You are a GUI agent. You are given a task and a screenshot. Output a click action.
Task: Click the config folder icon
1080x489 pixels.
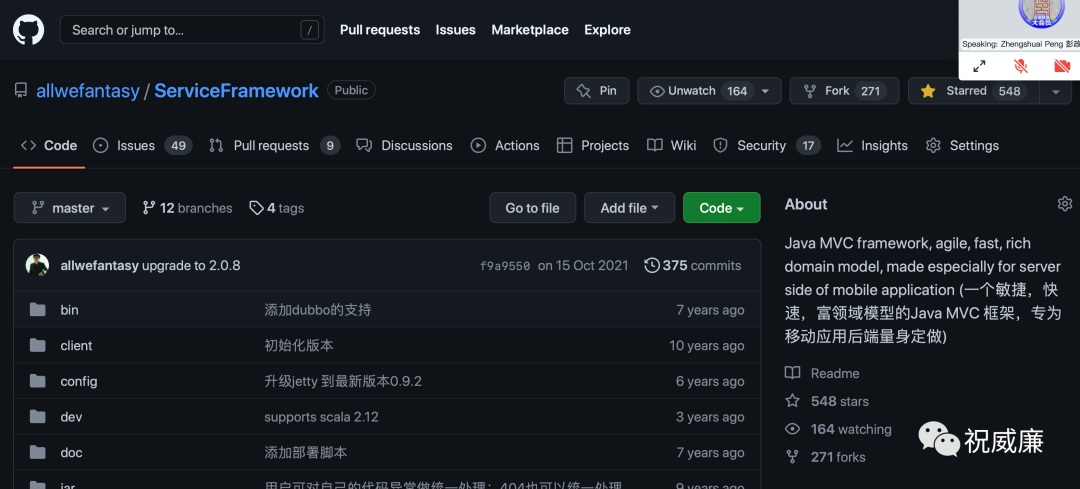pyautogui.click(x=38, y=382)
